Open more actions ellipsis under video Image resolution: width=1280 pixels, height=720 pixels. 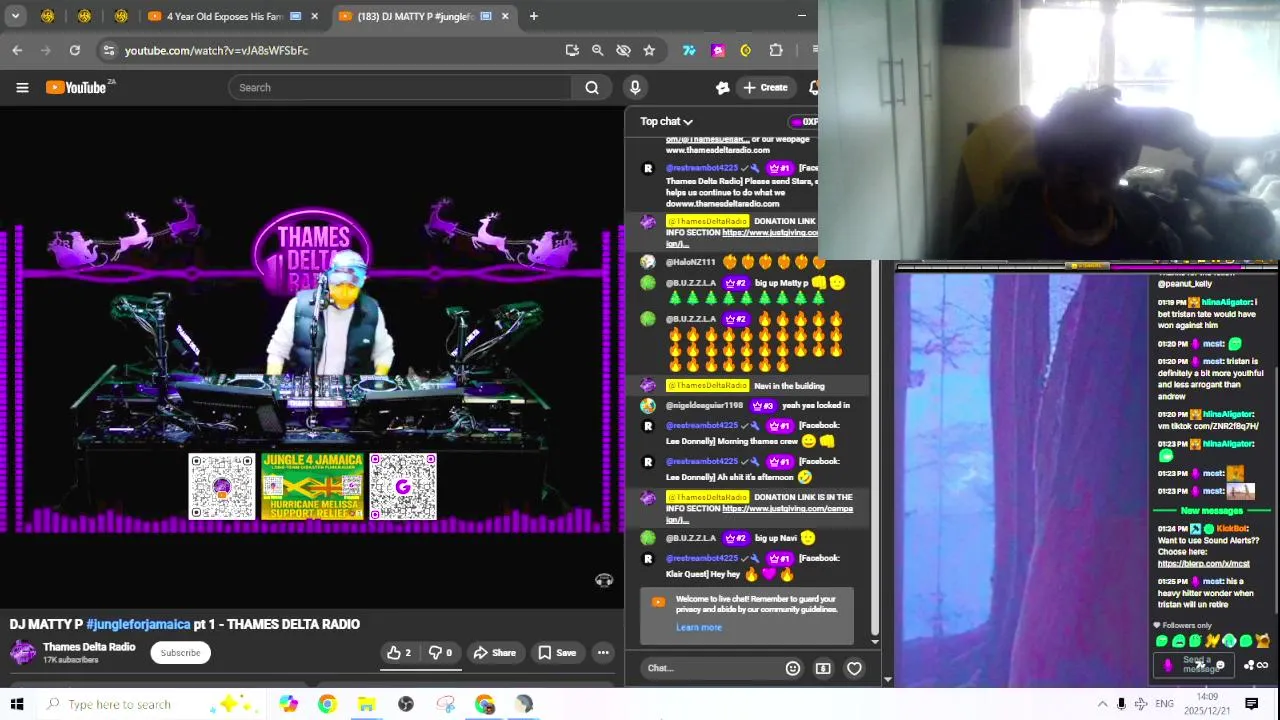click(603, 653)
